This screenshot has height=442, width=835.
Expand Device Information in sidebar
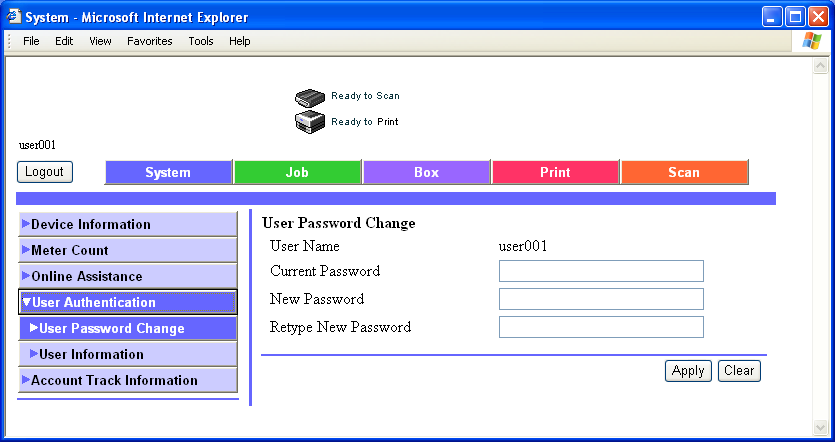tap(128, 224)
